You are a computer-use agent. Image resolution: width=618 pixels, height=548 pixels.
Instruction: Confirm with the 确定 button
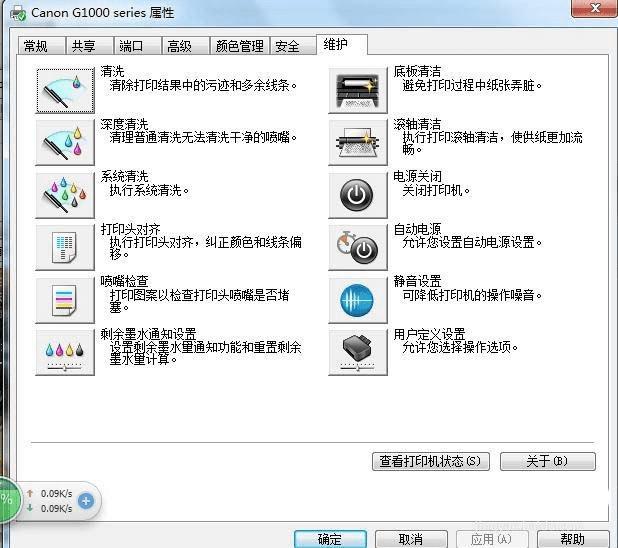pyautogui.click(x=330, y=539)
